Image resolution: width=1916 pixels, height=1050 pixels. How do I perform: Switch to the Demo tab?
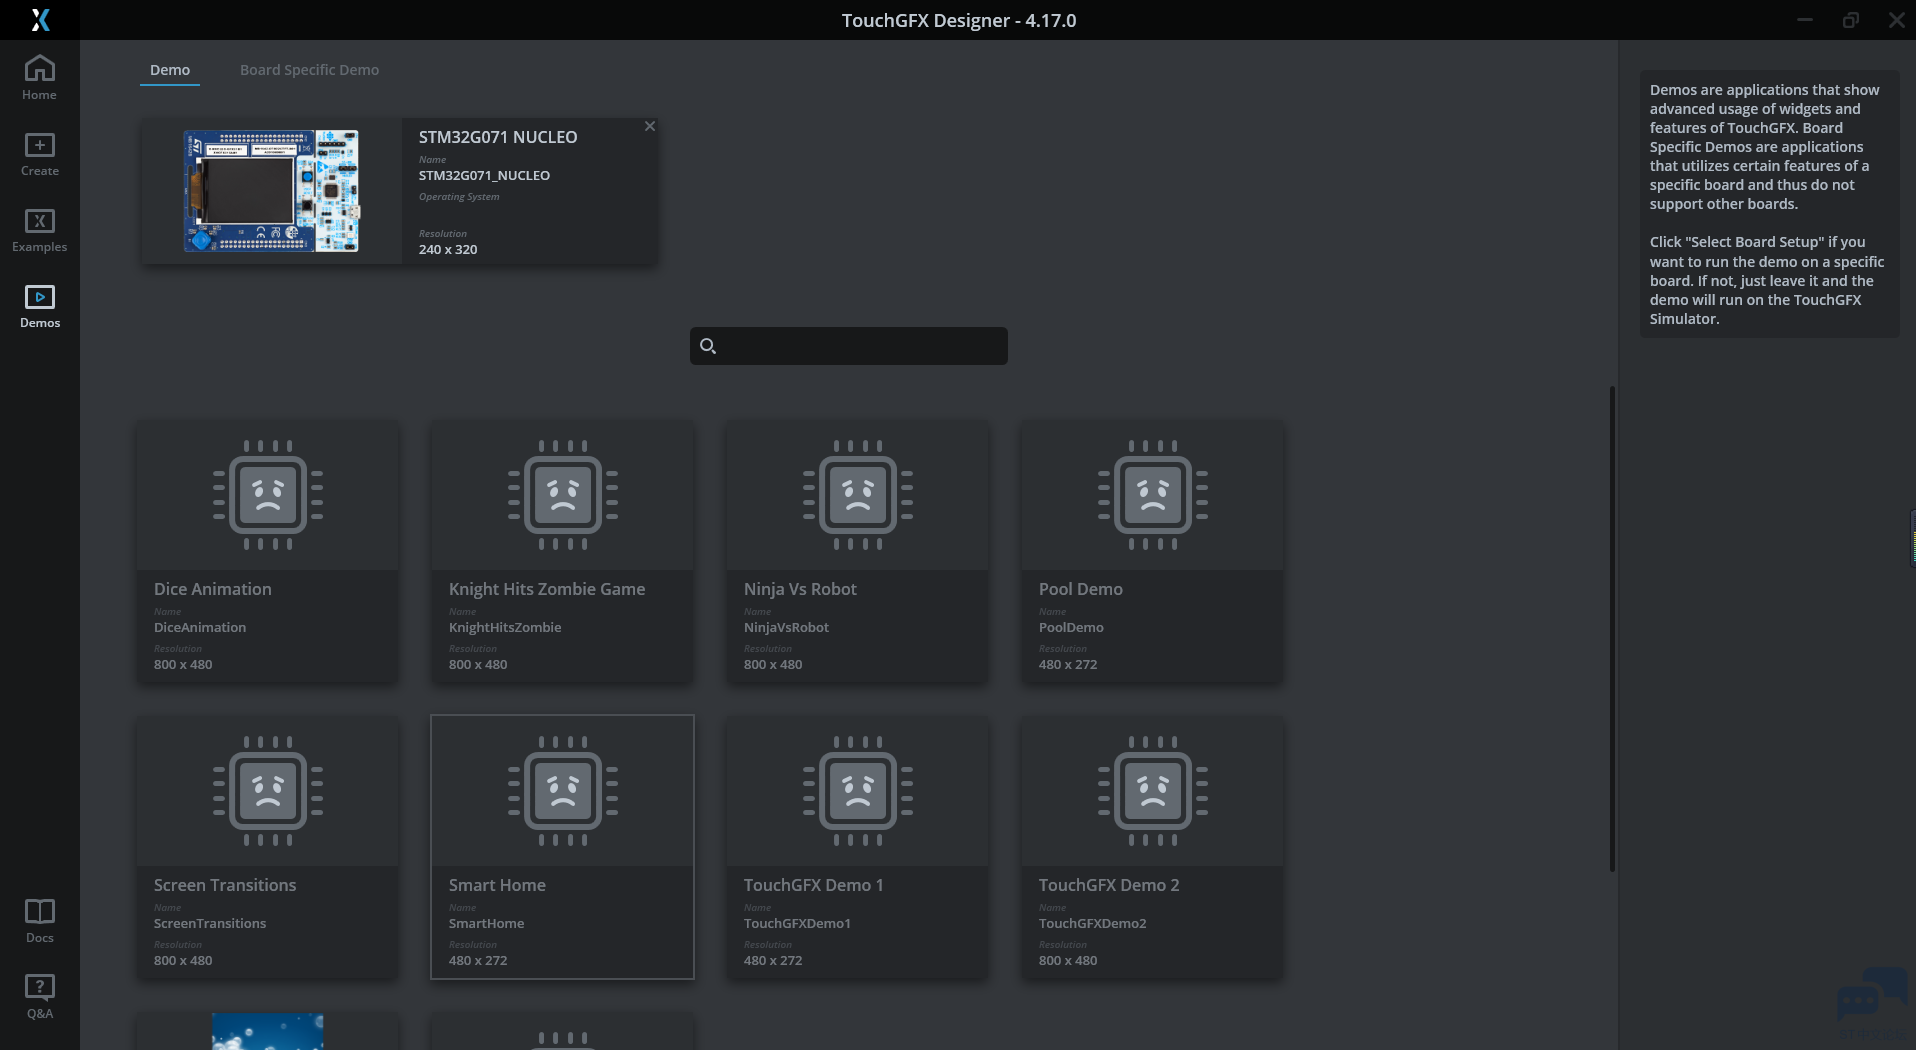coord(170,70)
